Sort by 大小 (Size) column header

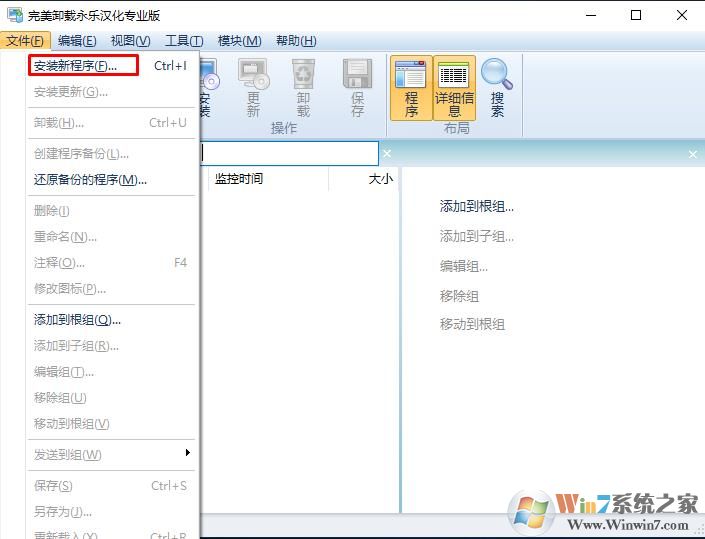coord(380,179)
